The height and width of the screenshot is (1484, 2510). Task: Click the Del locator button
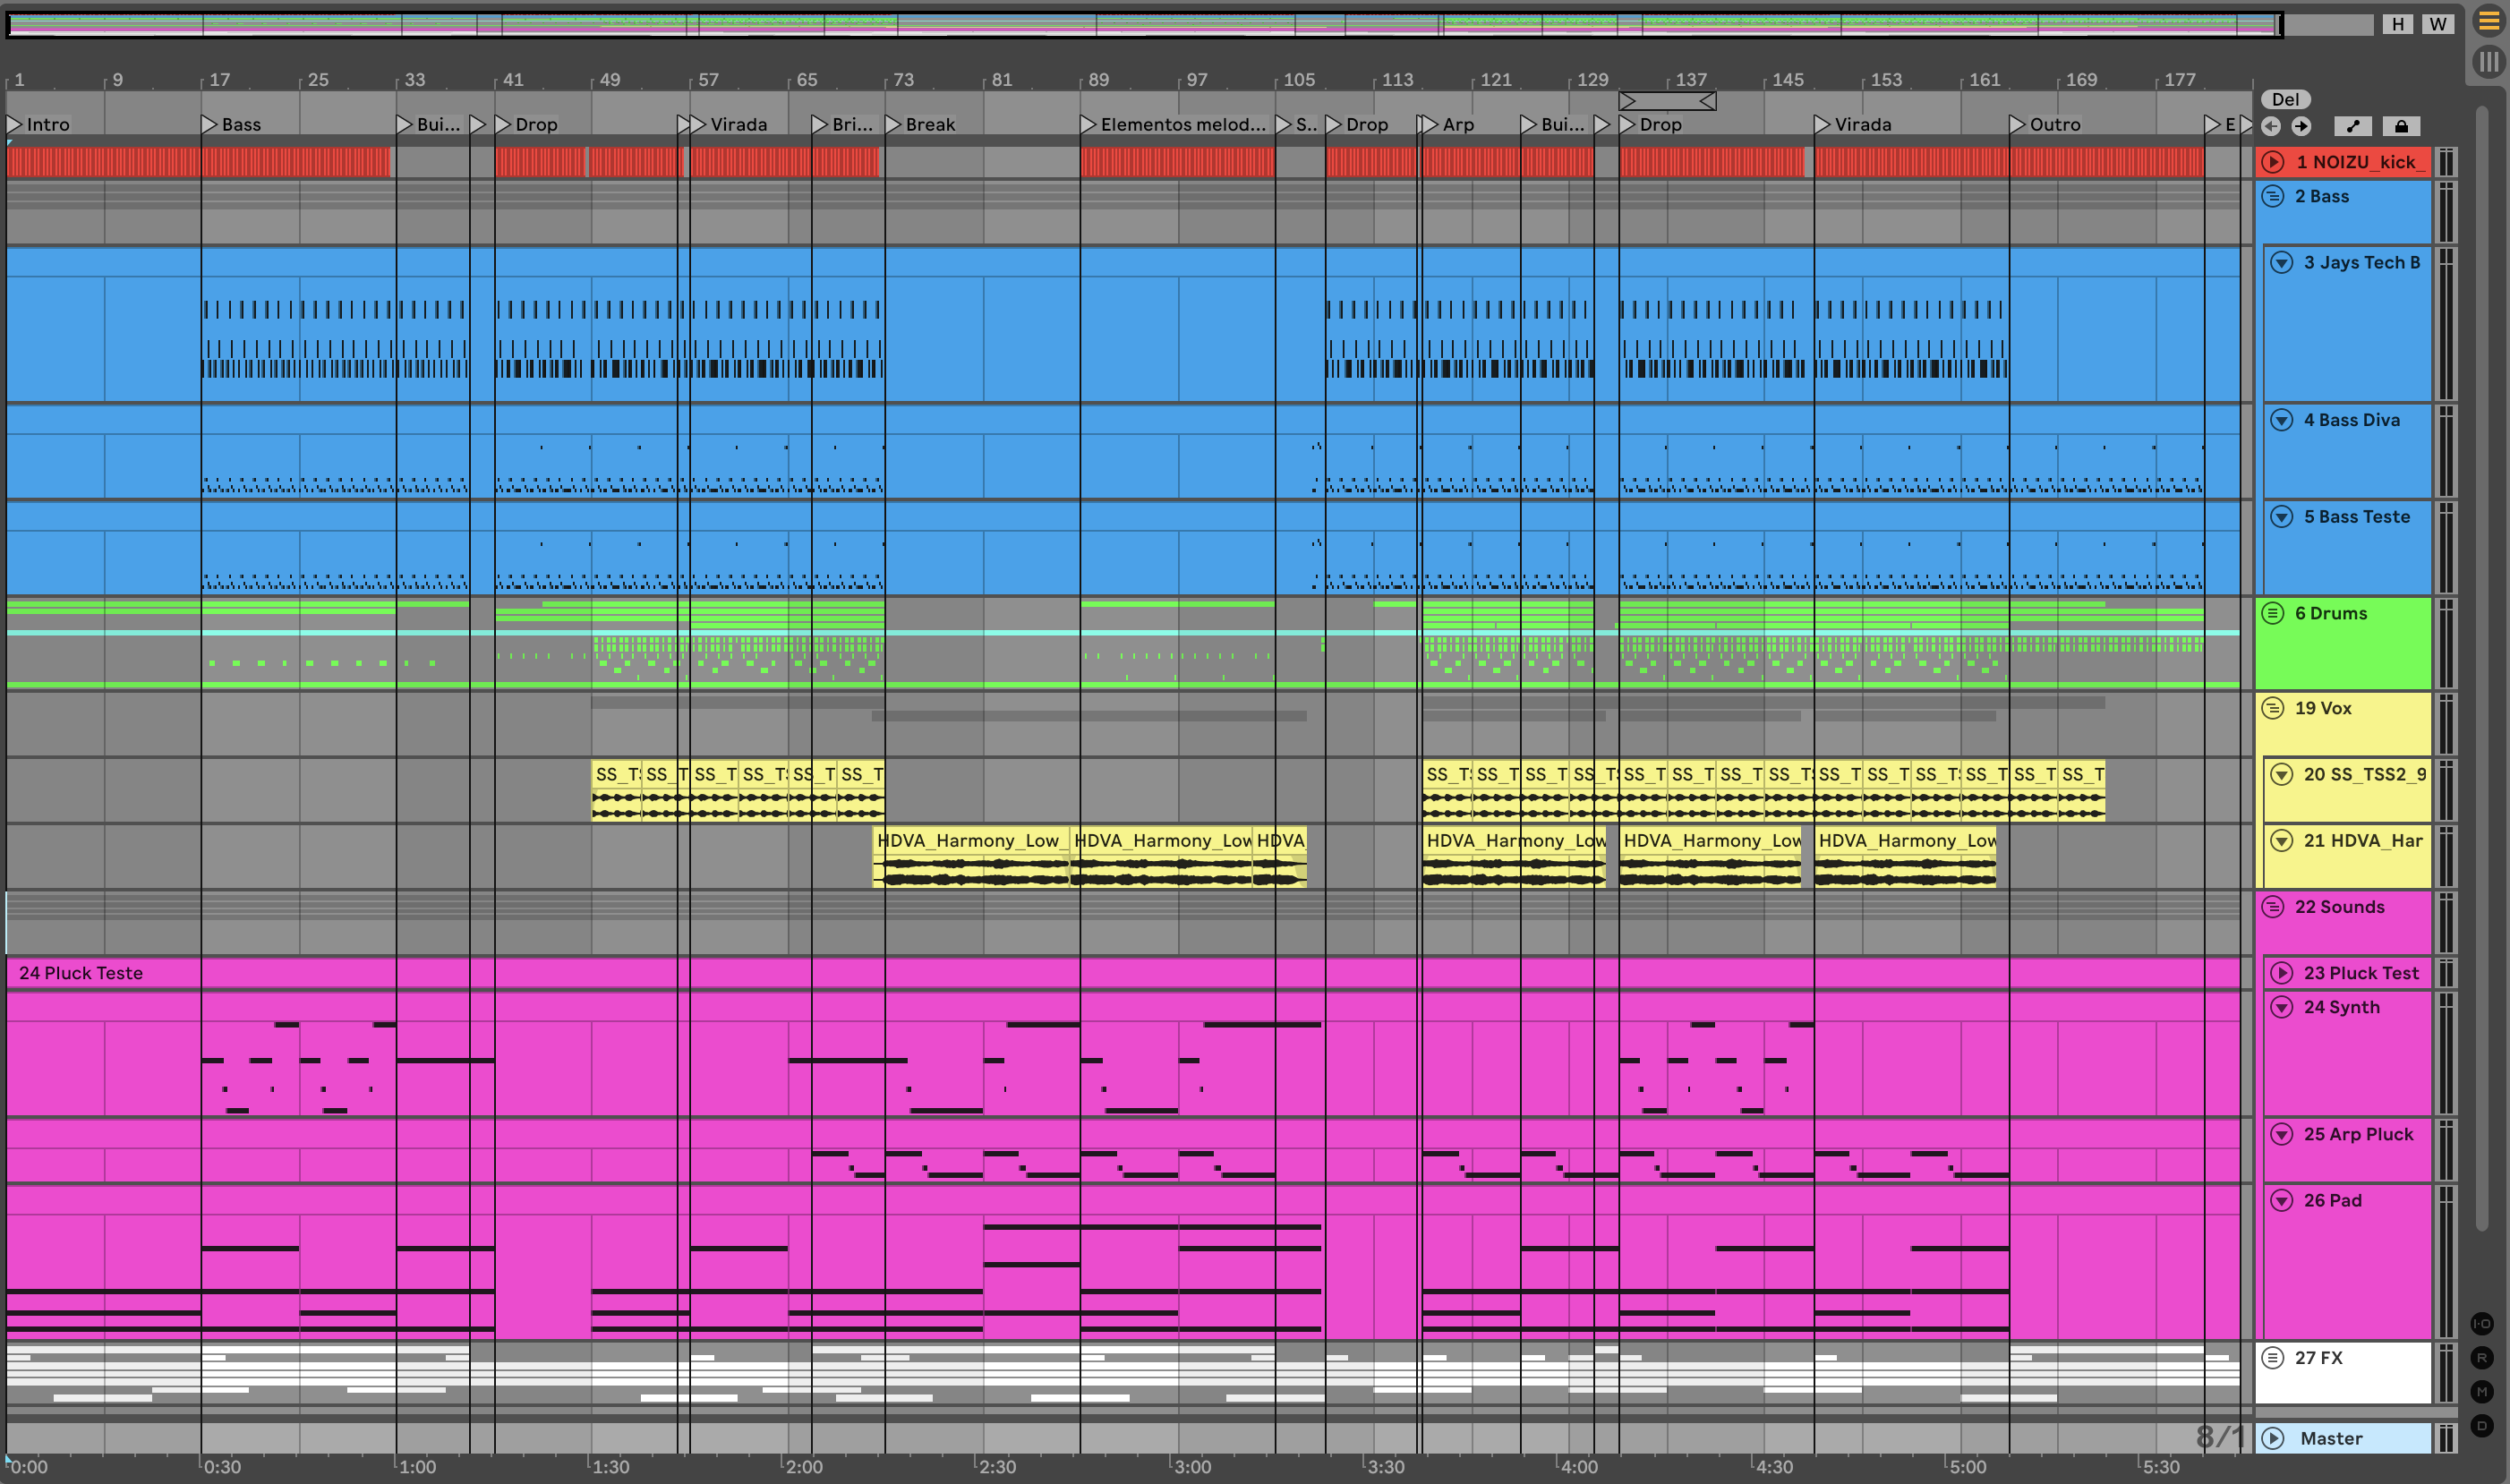(2285, 99)
